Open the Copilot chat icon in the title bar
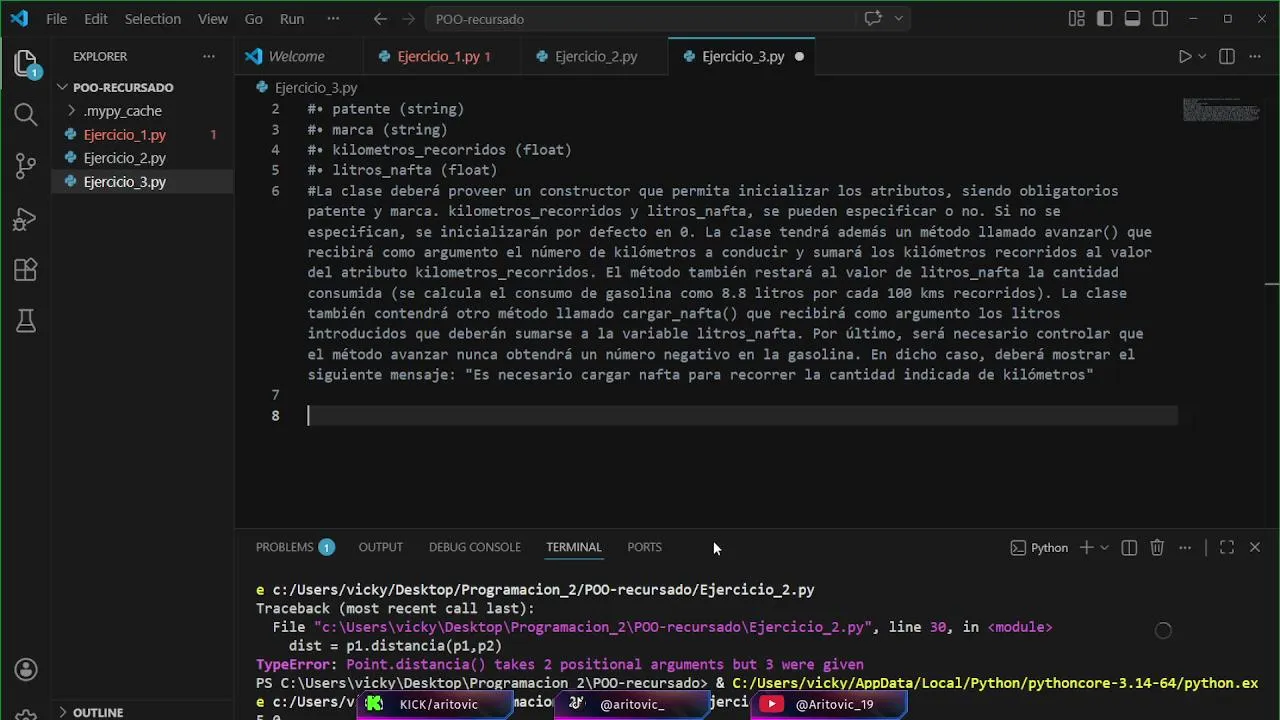 pos(873,19)
